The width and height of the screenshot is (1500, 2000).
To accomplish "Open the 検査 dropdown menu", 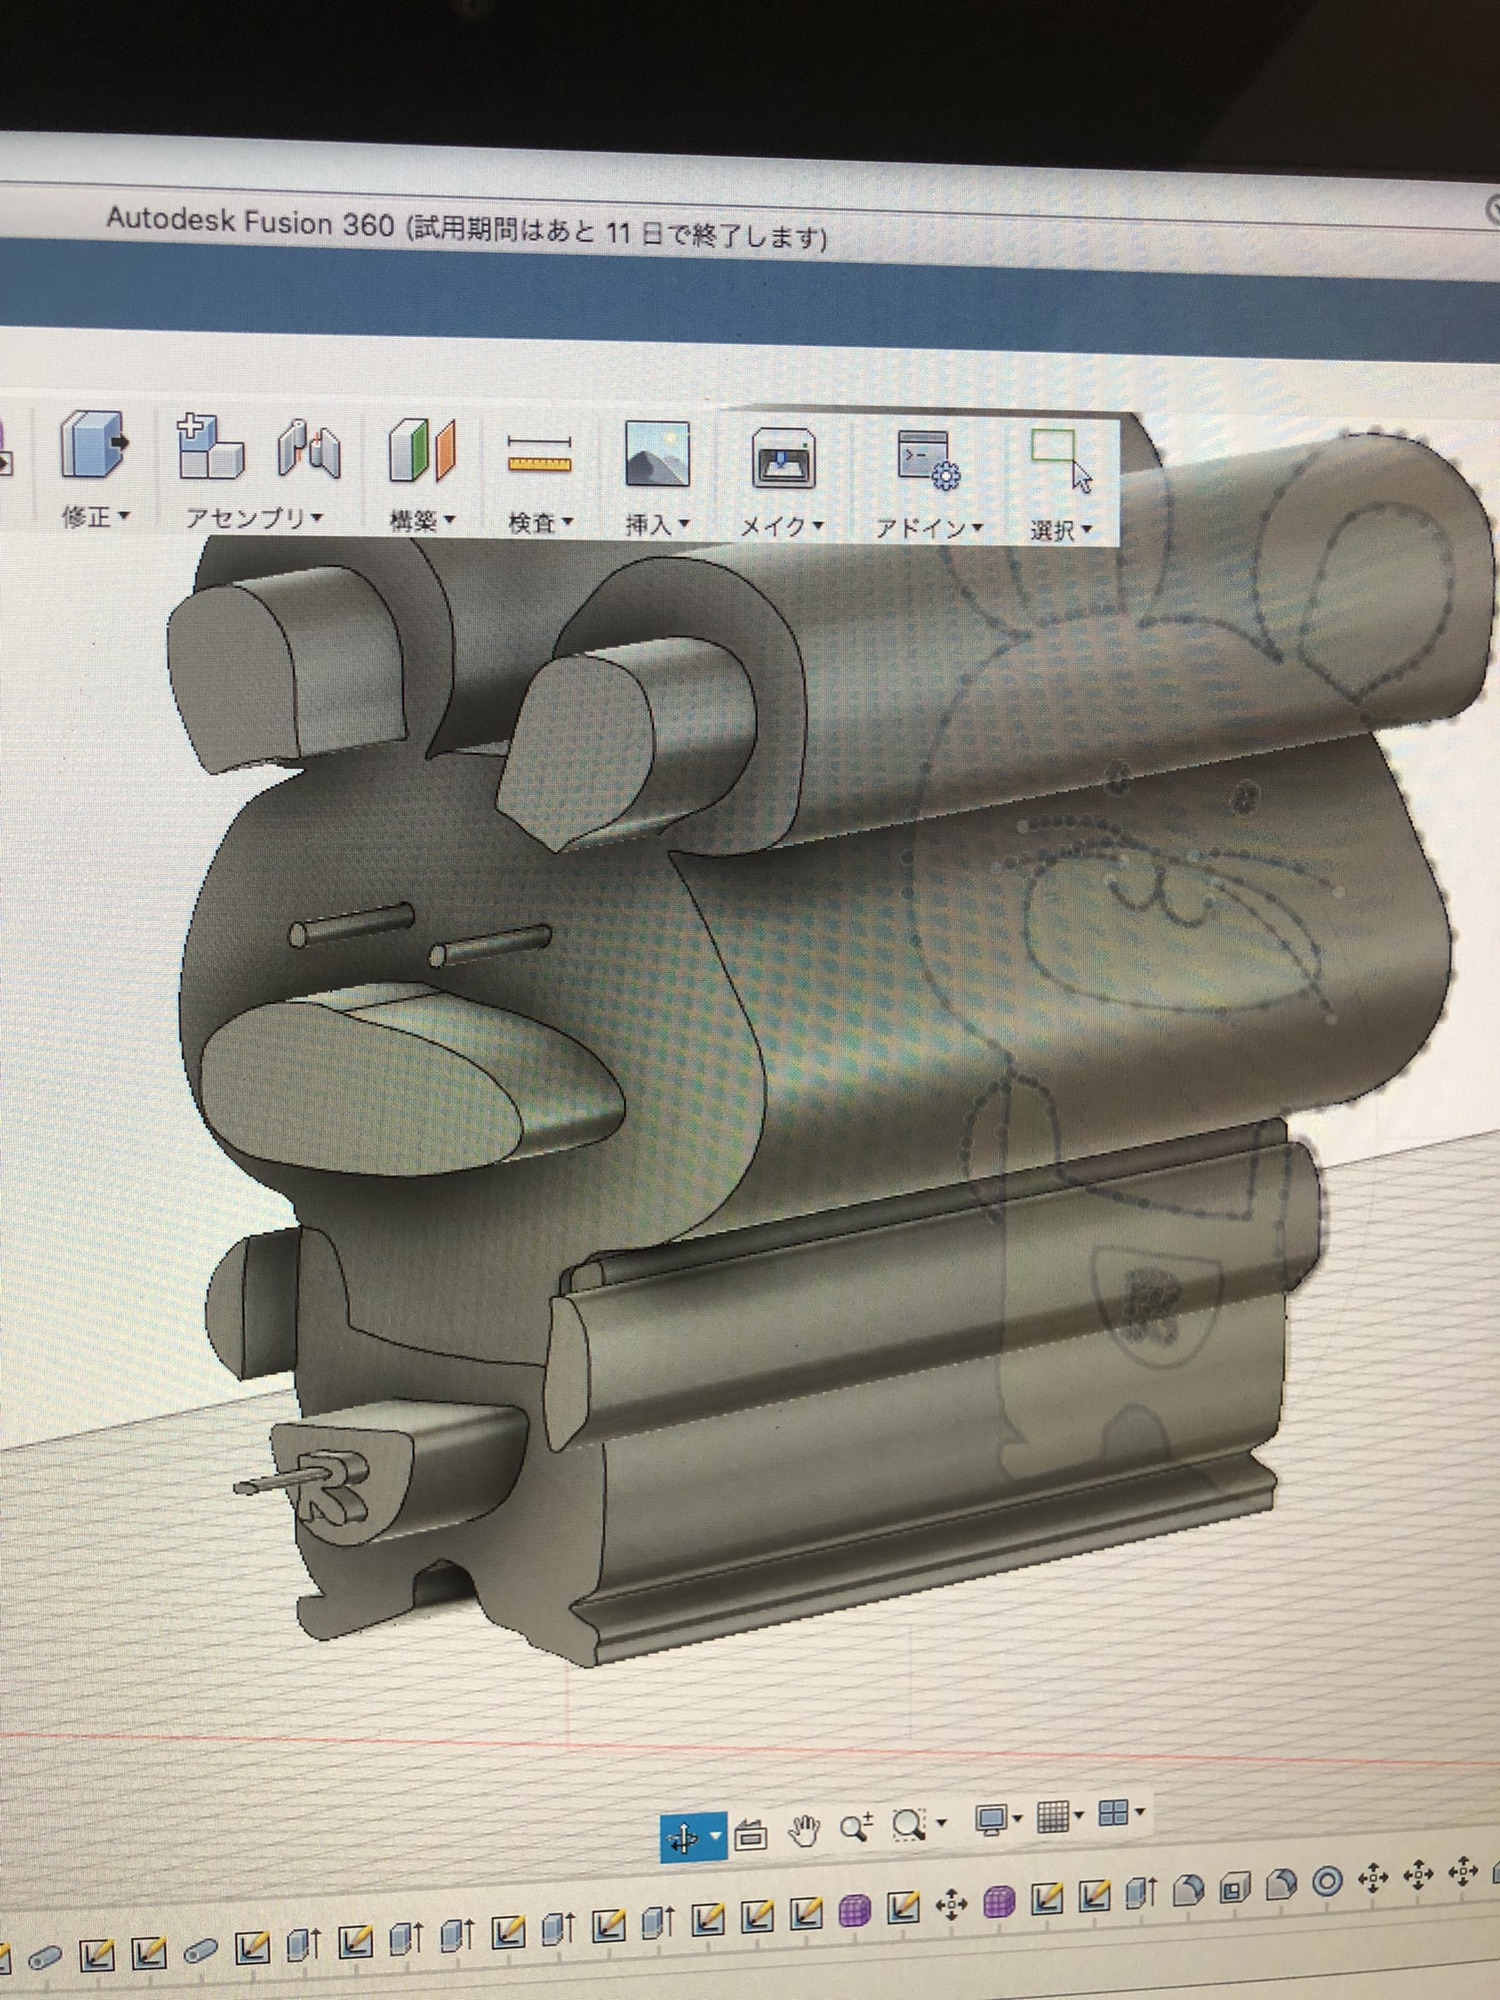I will coord(540,522).
